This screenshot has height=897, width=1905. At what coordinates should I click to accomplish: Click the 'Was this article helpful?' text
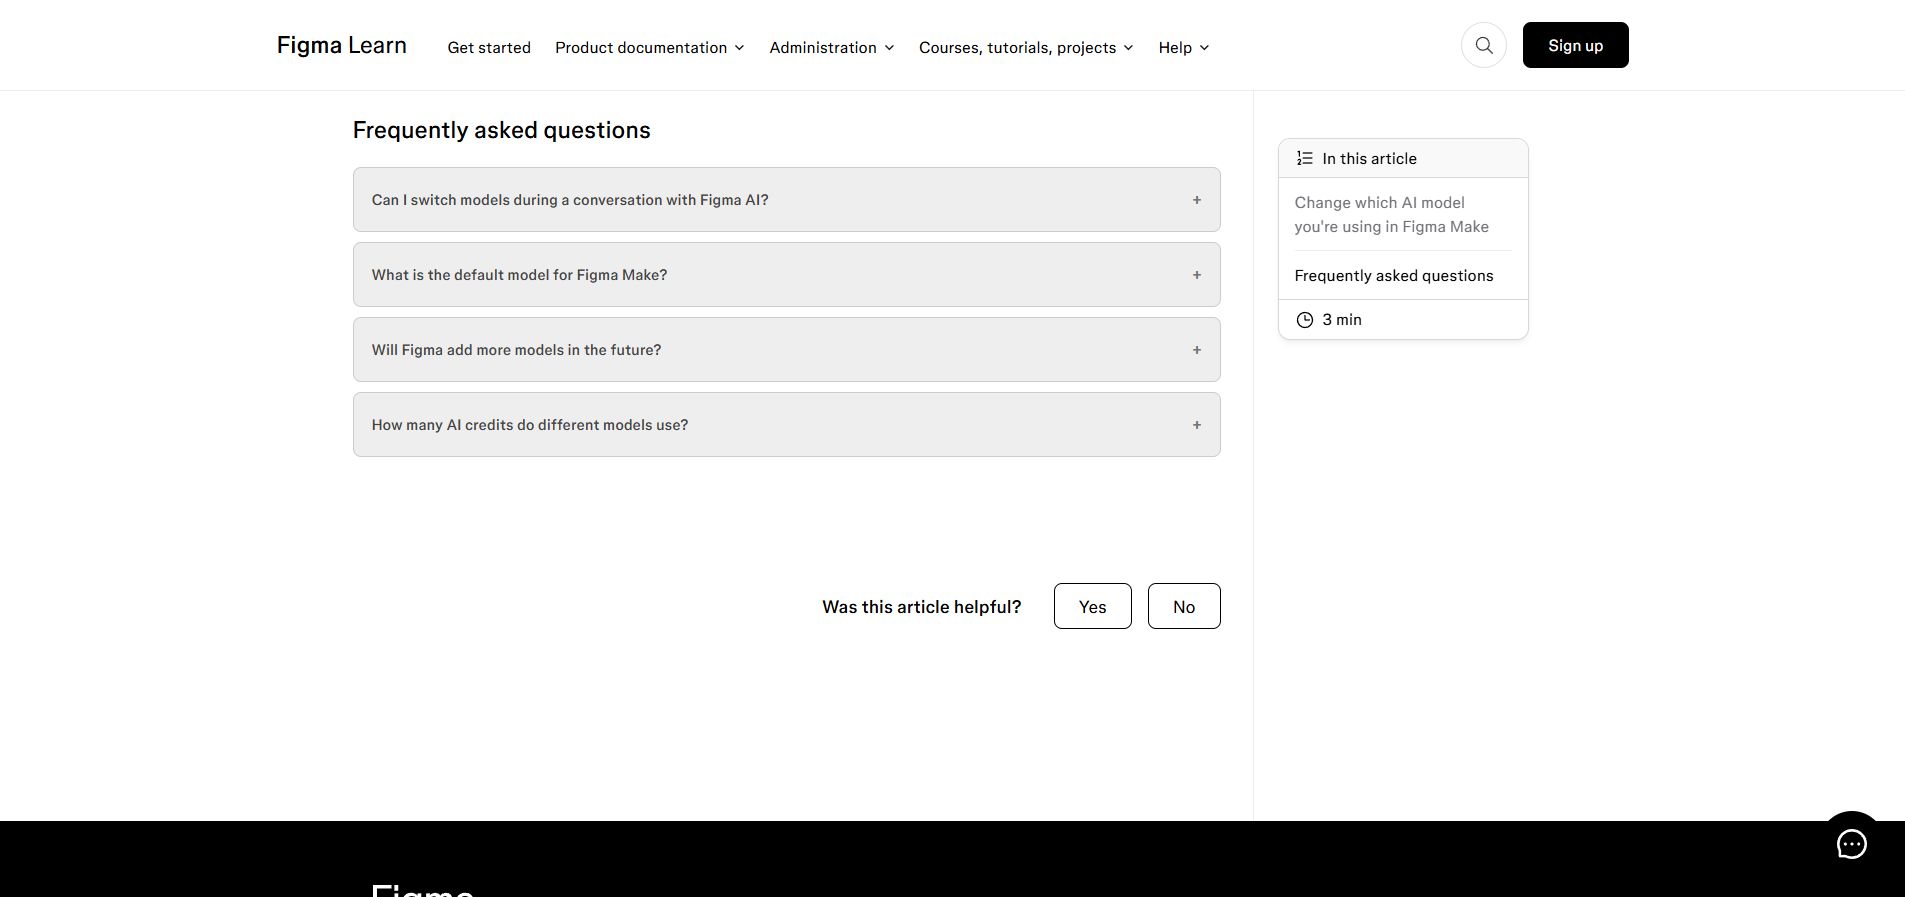tap(921, 607)
